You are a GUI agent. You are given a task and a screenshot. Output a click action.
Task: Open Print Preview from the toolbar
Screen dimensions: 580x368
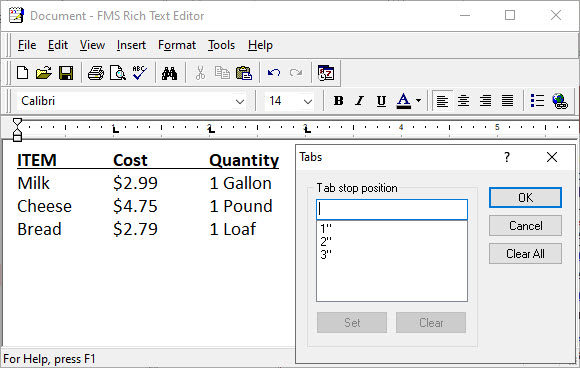(x=118, y=72)
